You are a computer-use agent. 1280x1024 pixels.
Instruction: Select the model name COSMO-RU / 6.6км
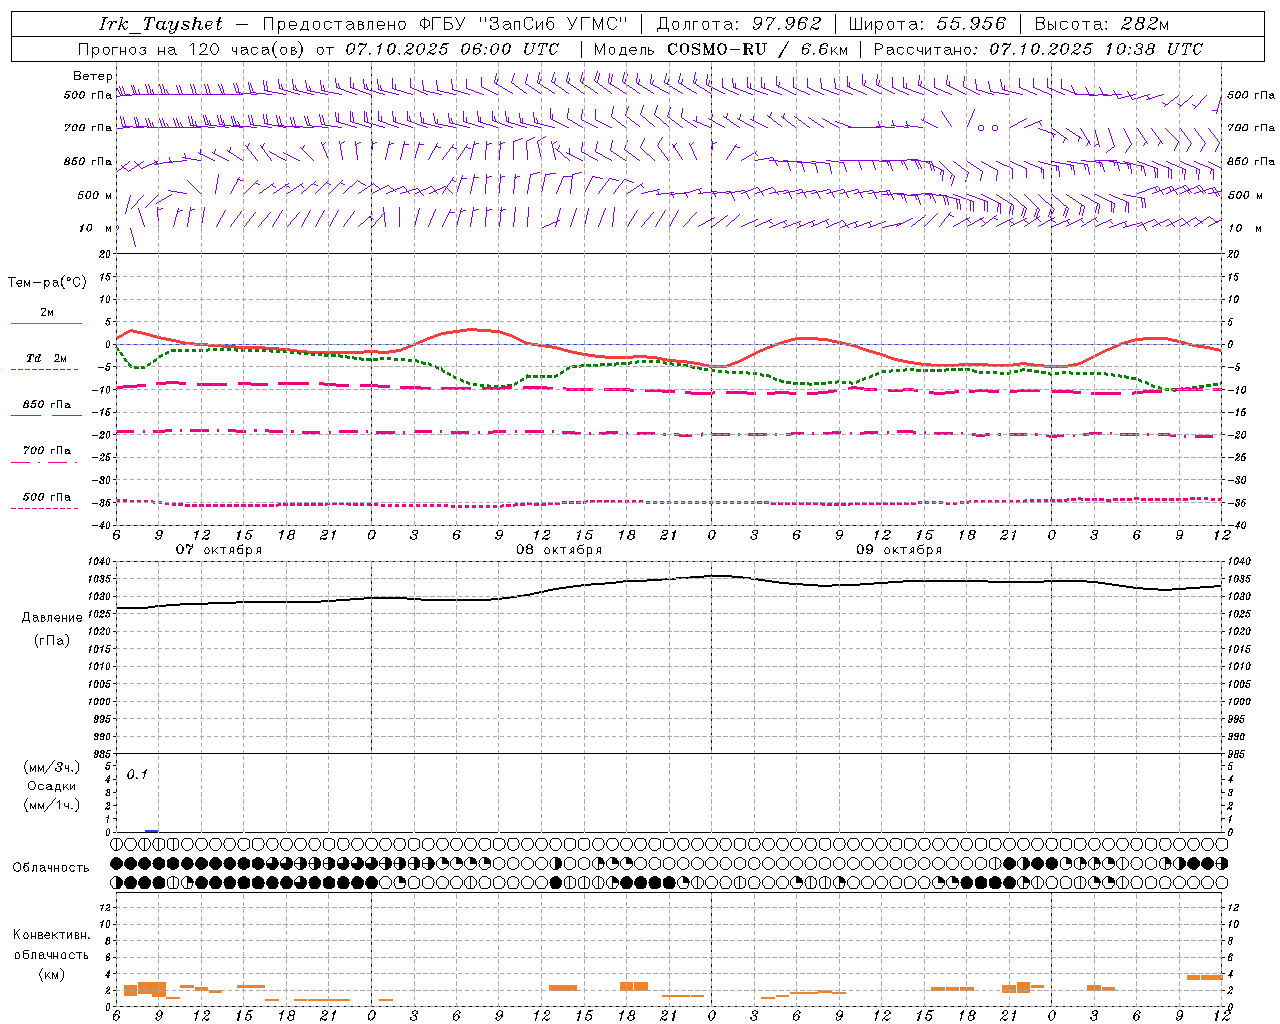coord(757,49)
